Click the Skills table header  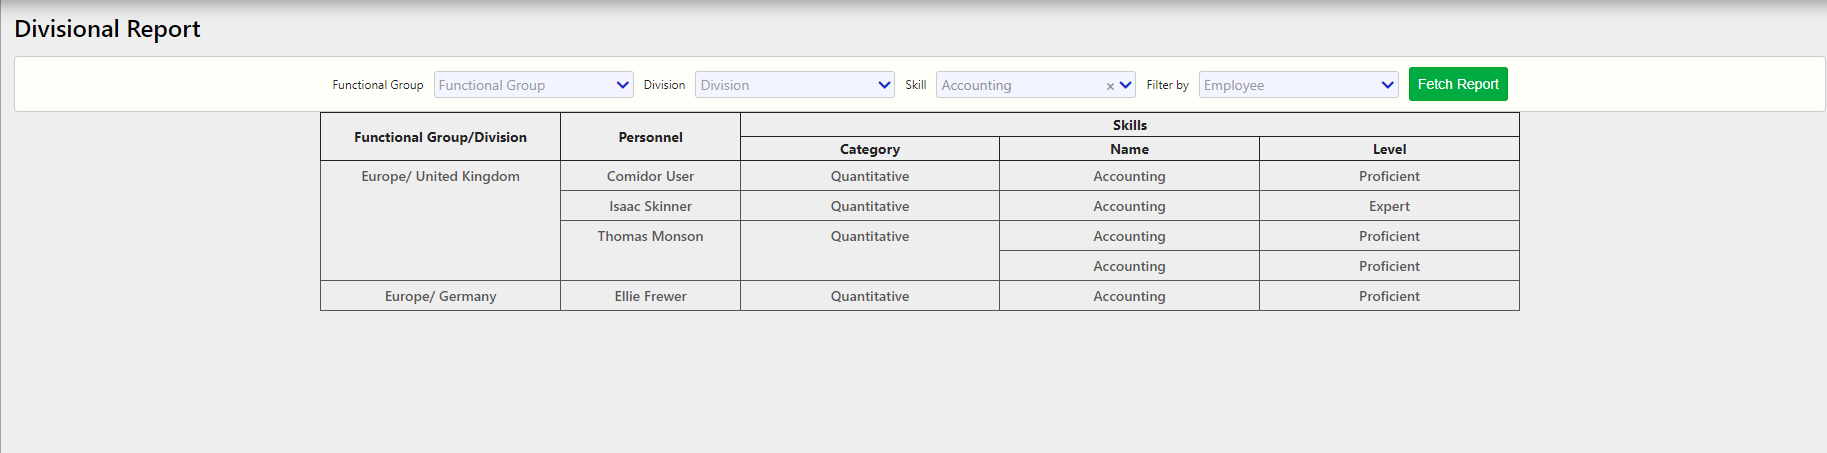point(1129,125)
